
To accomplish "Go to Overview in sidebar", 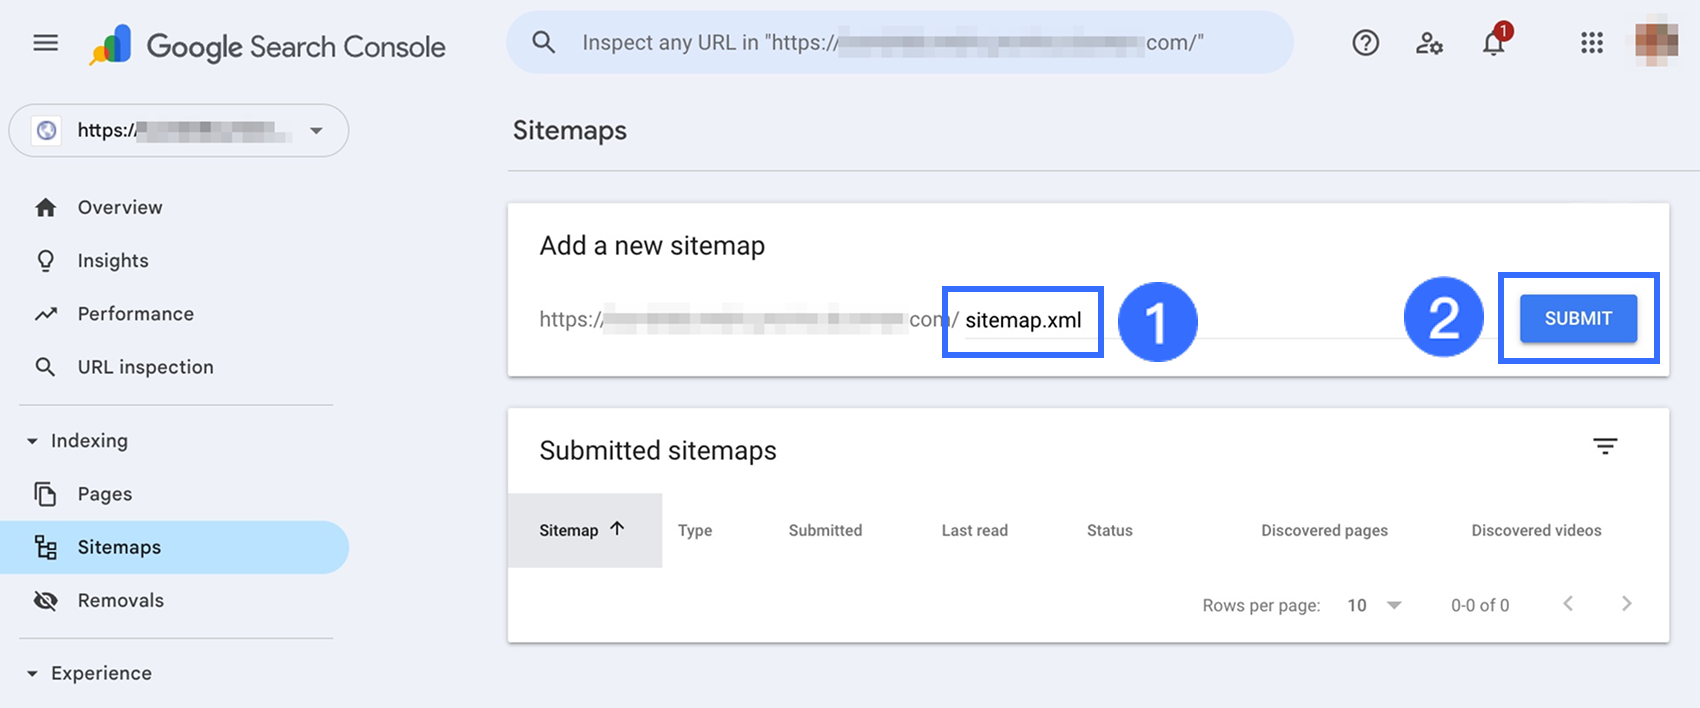I will pyautogui.click(x=119, y=207).
